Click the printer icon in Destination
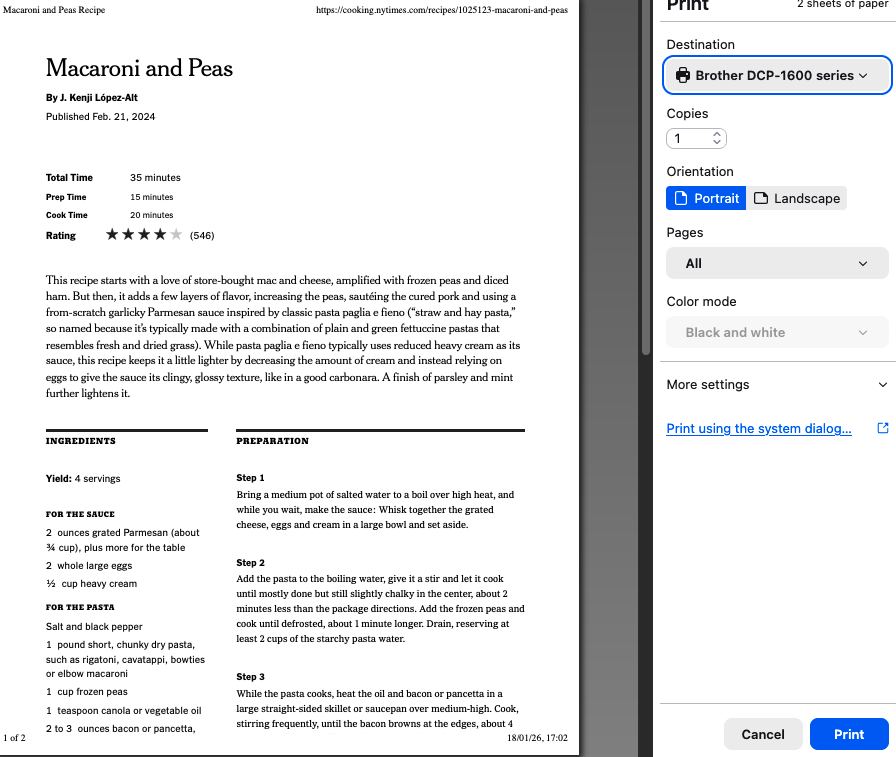This screenshot has width=896, height=757. (x=683, y=75)
